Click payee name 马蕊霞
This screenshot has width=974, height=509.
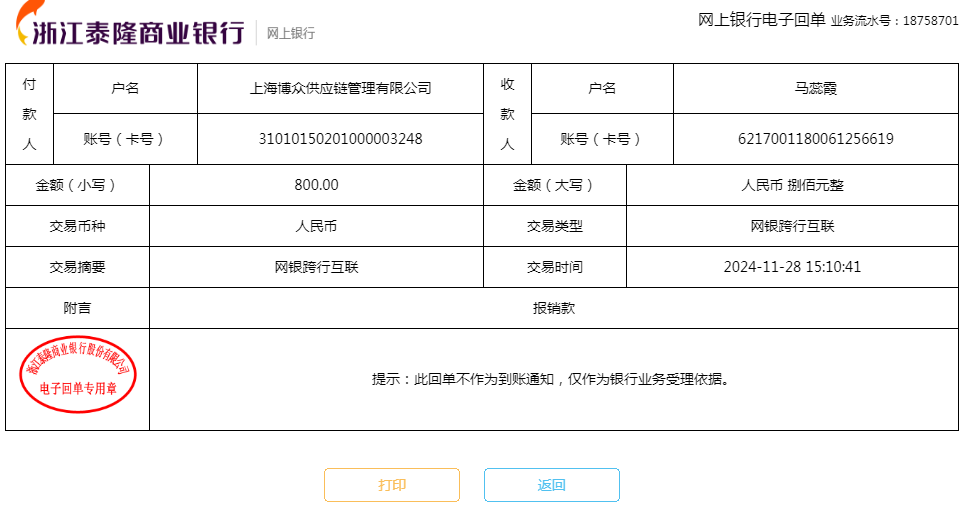pyautogui.click(x=815, y=88)
